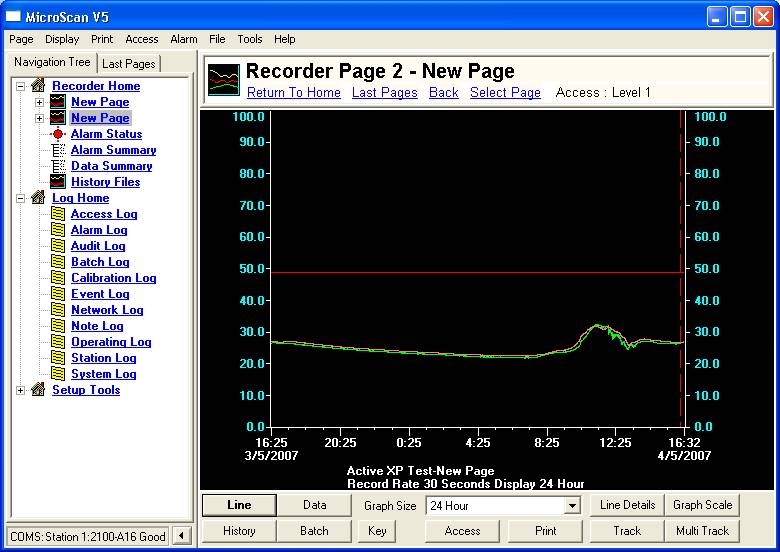Open the Calibration Log link

(x=114, y=278)
